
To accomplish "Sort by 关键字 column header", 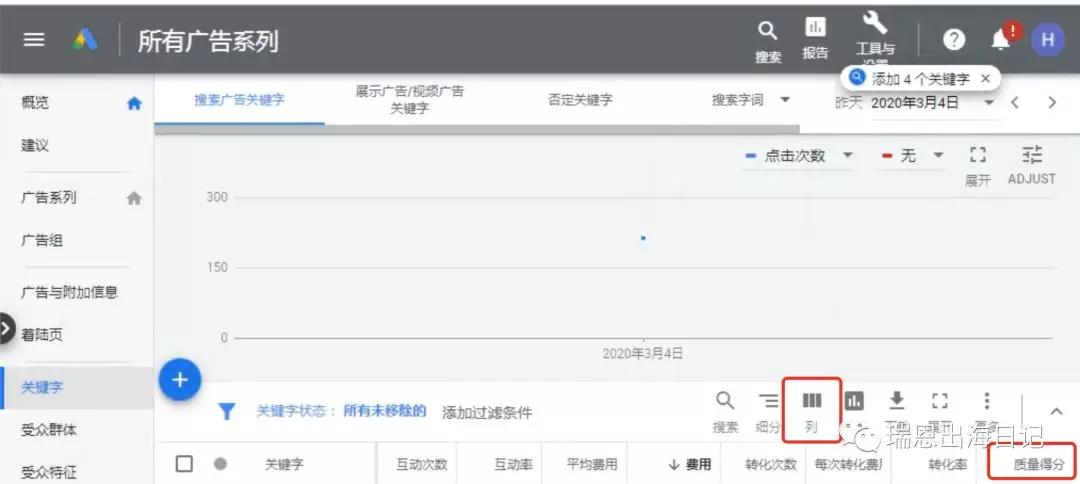I will [284, 465].
